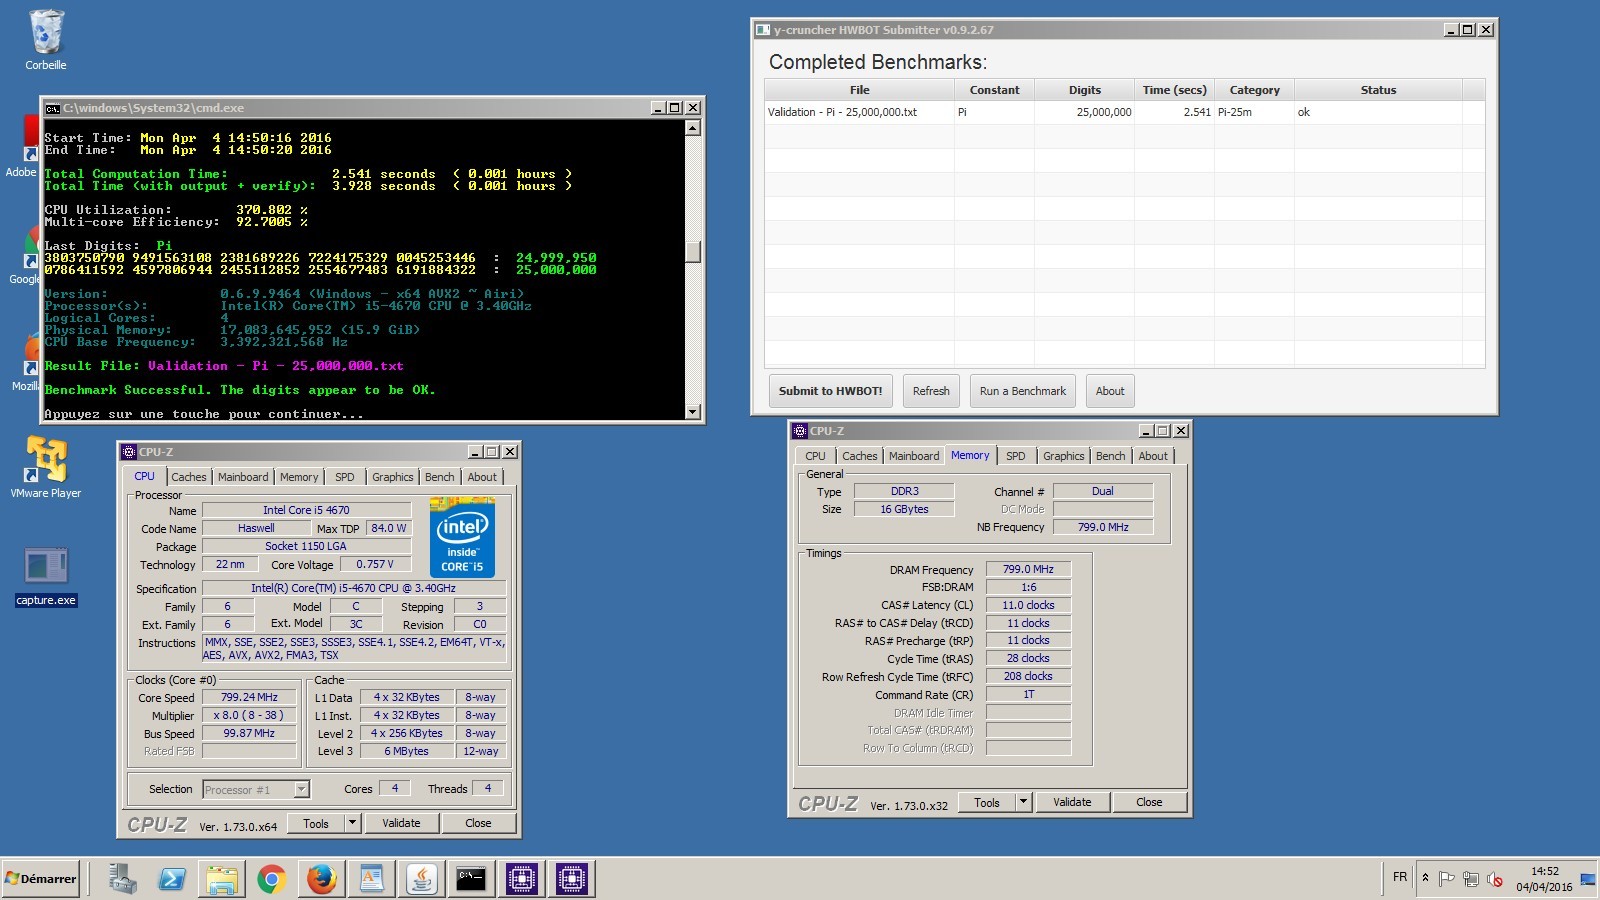The height and width of the screenshot is (900, 1600).
Task: Select row Validation - Pi - 25,000,000.txt
Action: [1124, 112]
